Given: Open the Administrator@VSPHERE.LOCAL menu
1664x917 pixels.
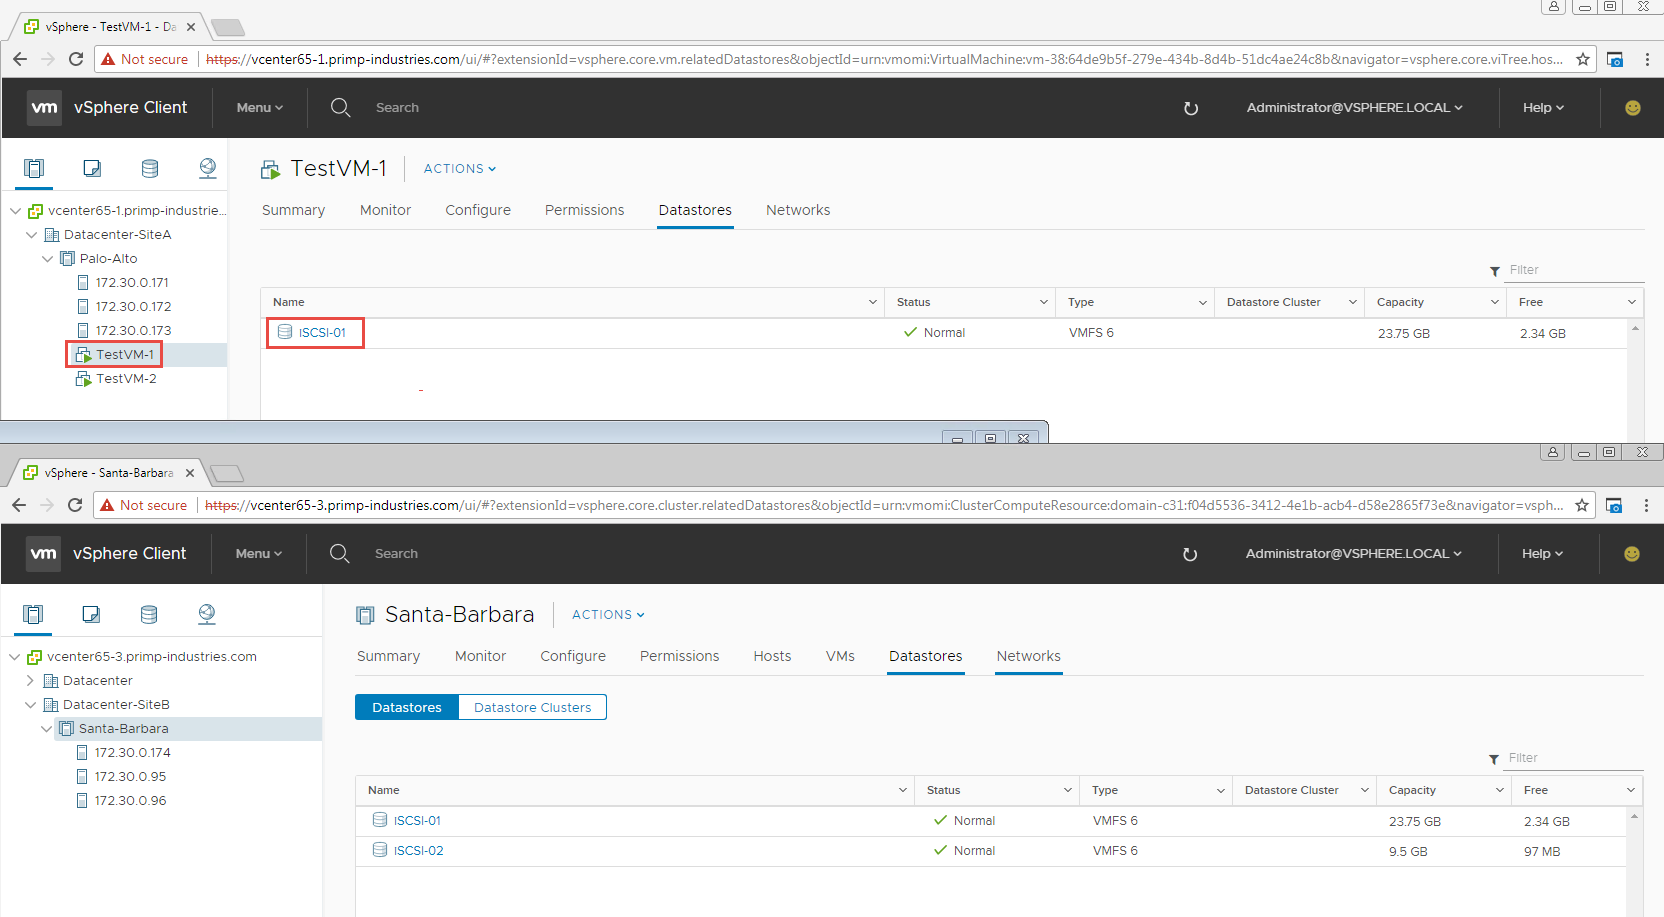Looking at the screenshot, I should coord(1354,107).
